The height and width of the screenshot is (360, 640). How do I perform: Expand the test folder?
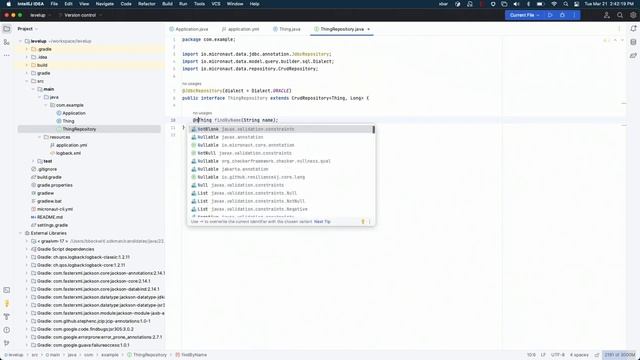pos(33,161)
